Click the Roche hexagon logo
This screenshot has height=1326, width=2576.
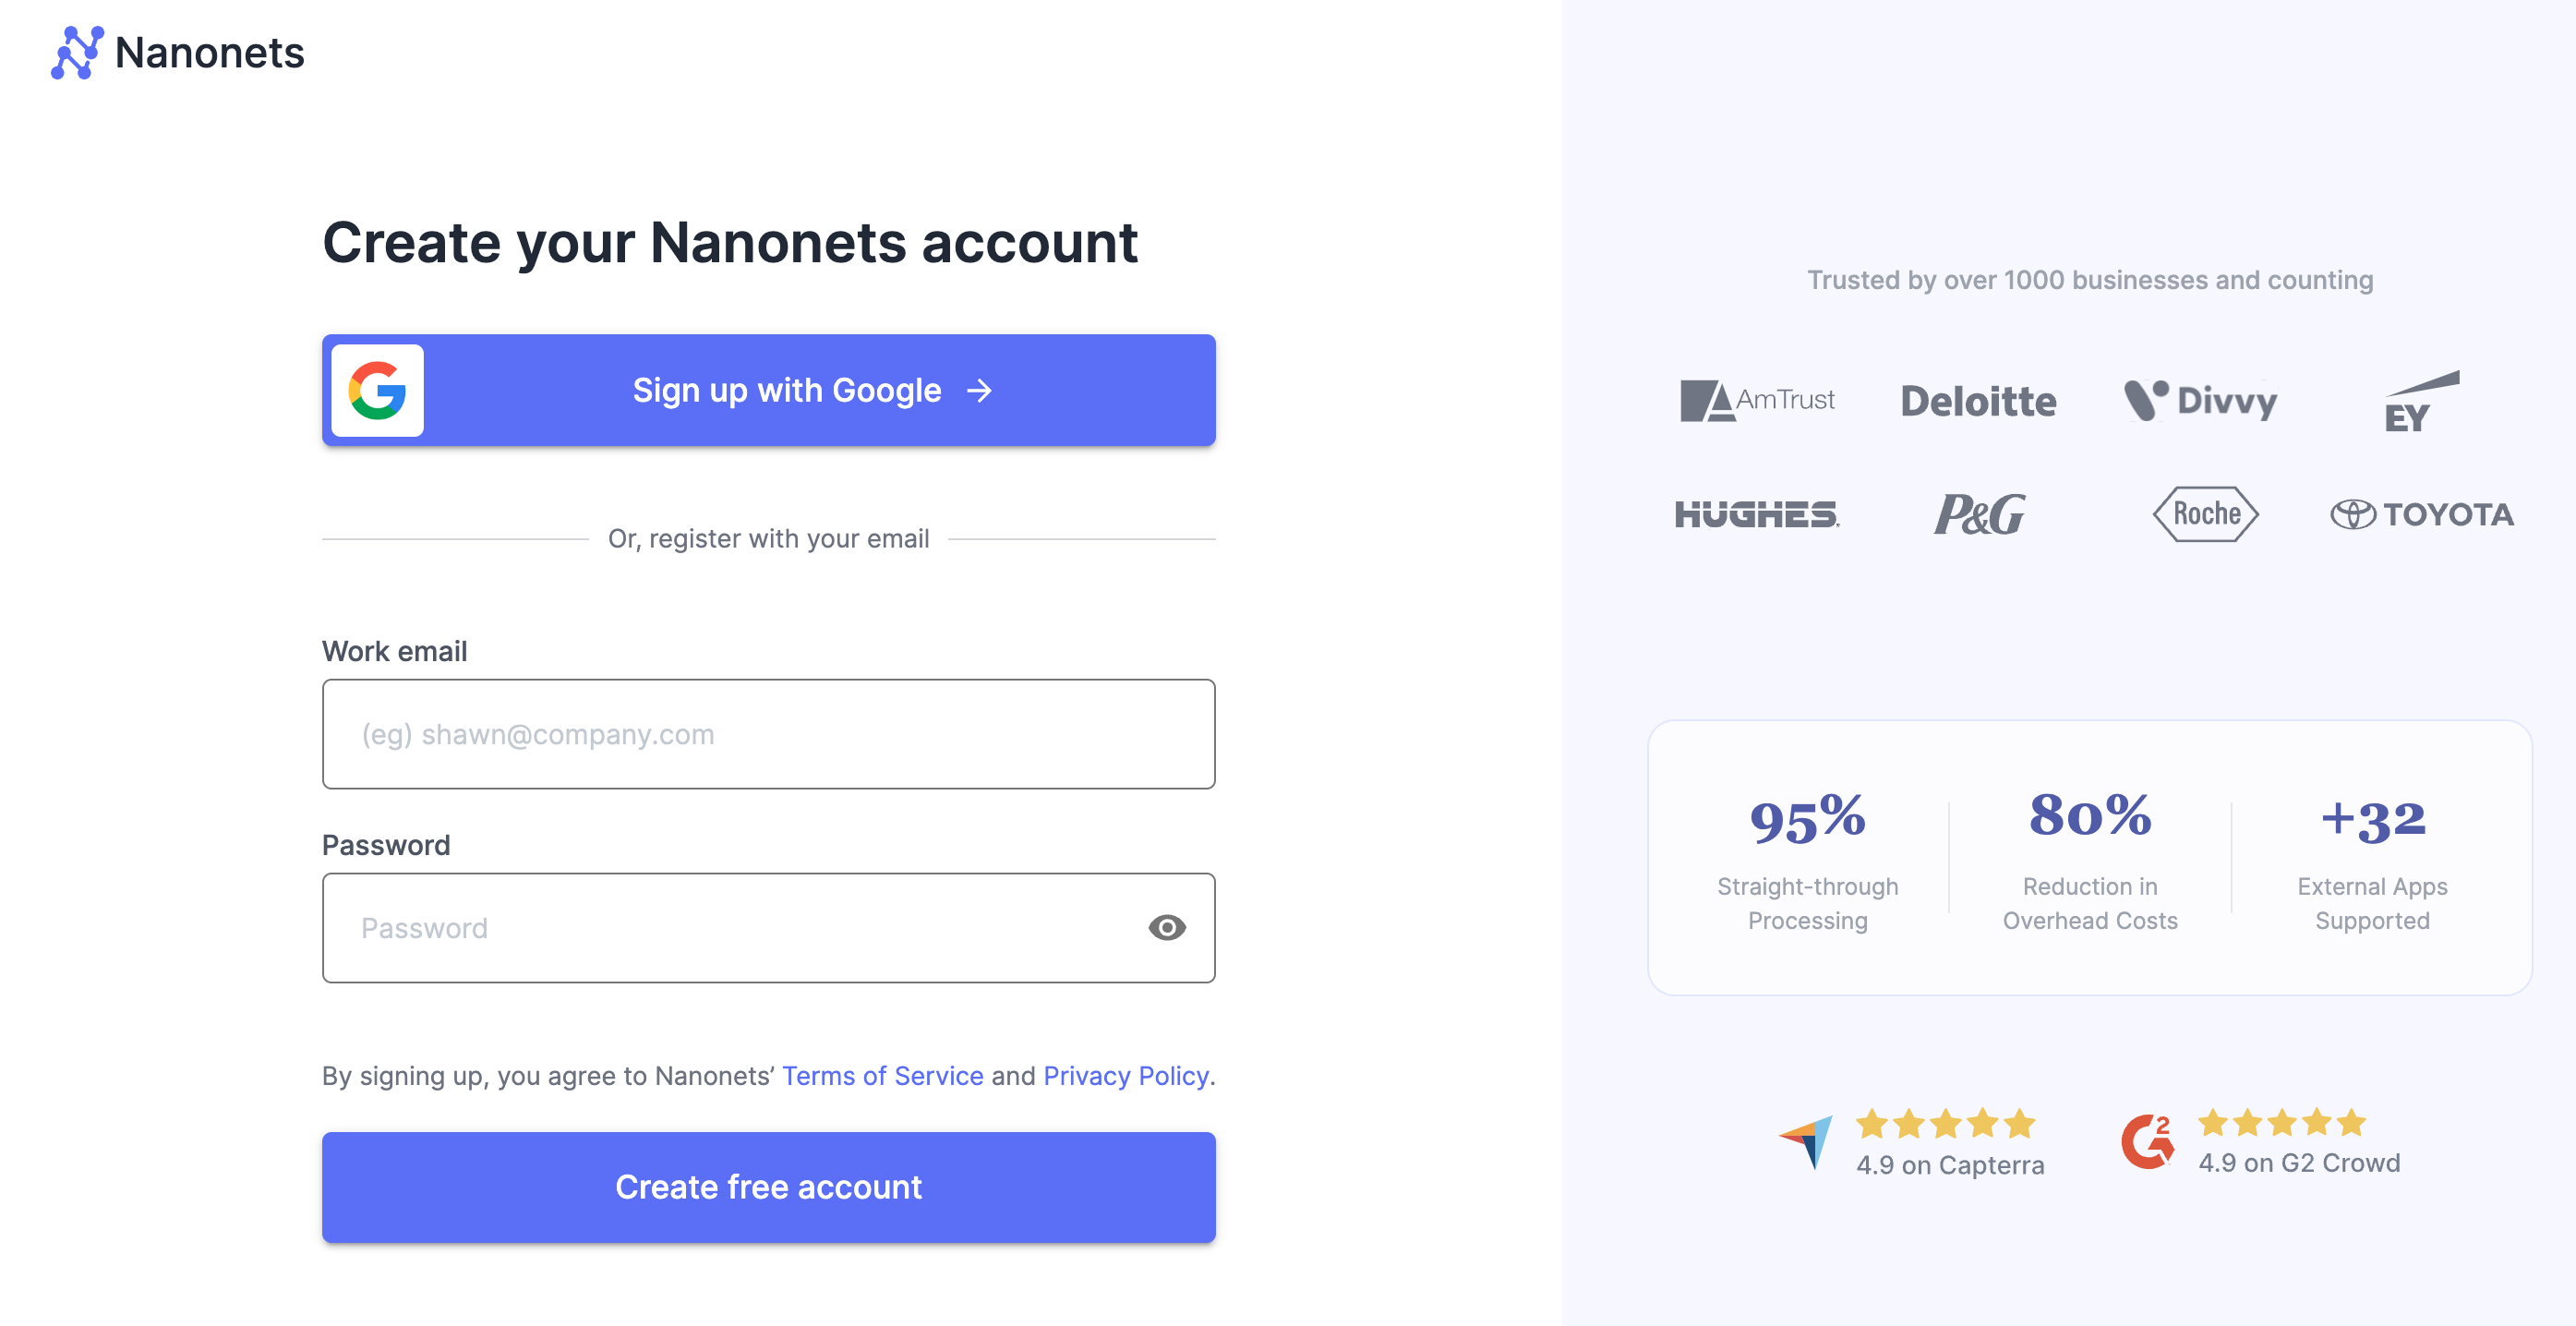[x=2205, y=514]
